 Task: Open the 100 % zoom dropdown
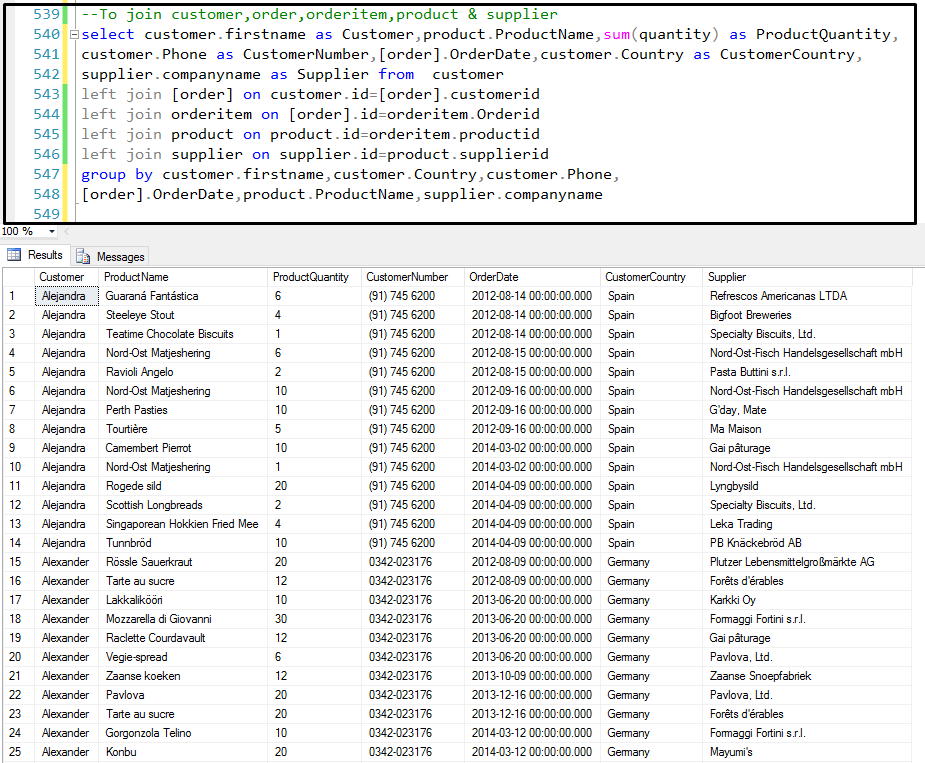click(x=52, y=231)
